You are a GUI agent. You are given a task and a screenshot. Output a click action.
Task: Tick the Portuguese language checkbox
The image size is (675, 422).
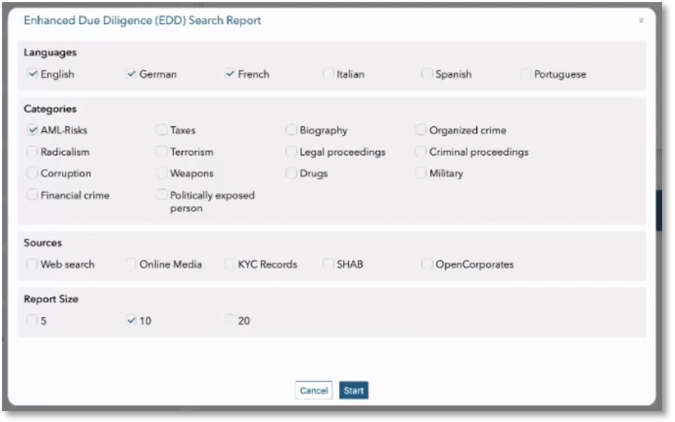tap(526, 74)
